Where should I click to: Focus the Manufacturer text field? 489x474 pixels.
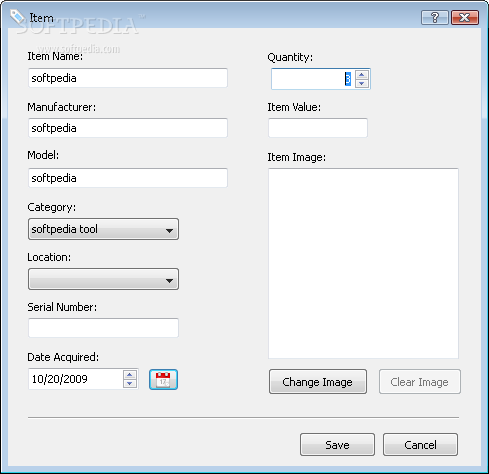click(x=128, y=128)
